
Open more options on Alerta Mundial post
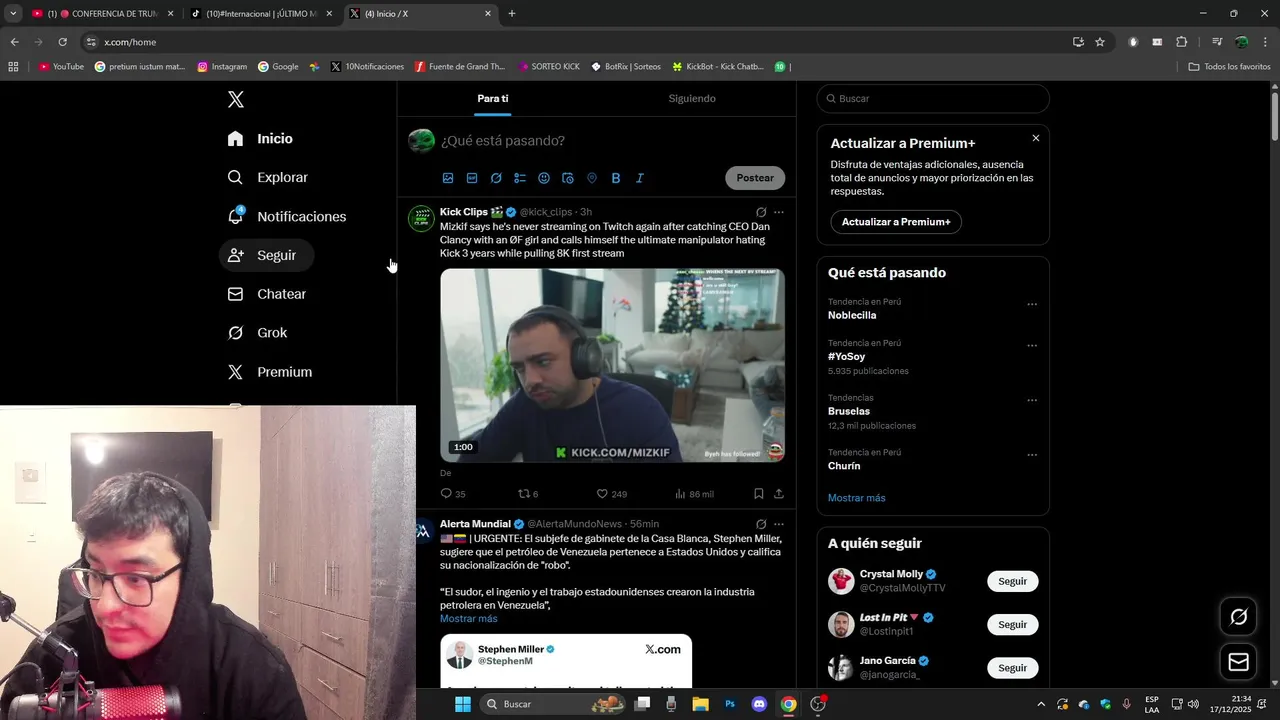779,524
